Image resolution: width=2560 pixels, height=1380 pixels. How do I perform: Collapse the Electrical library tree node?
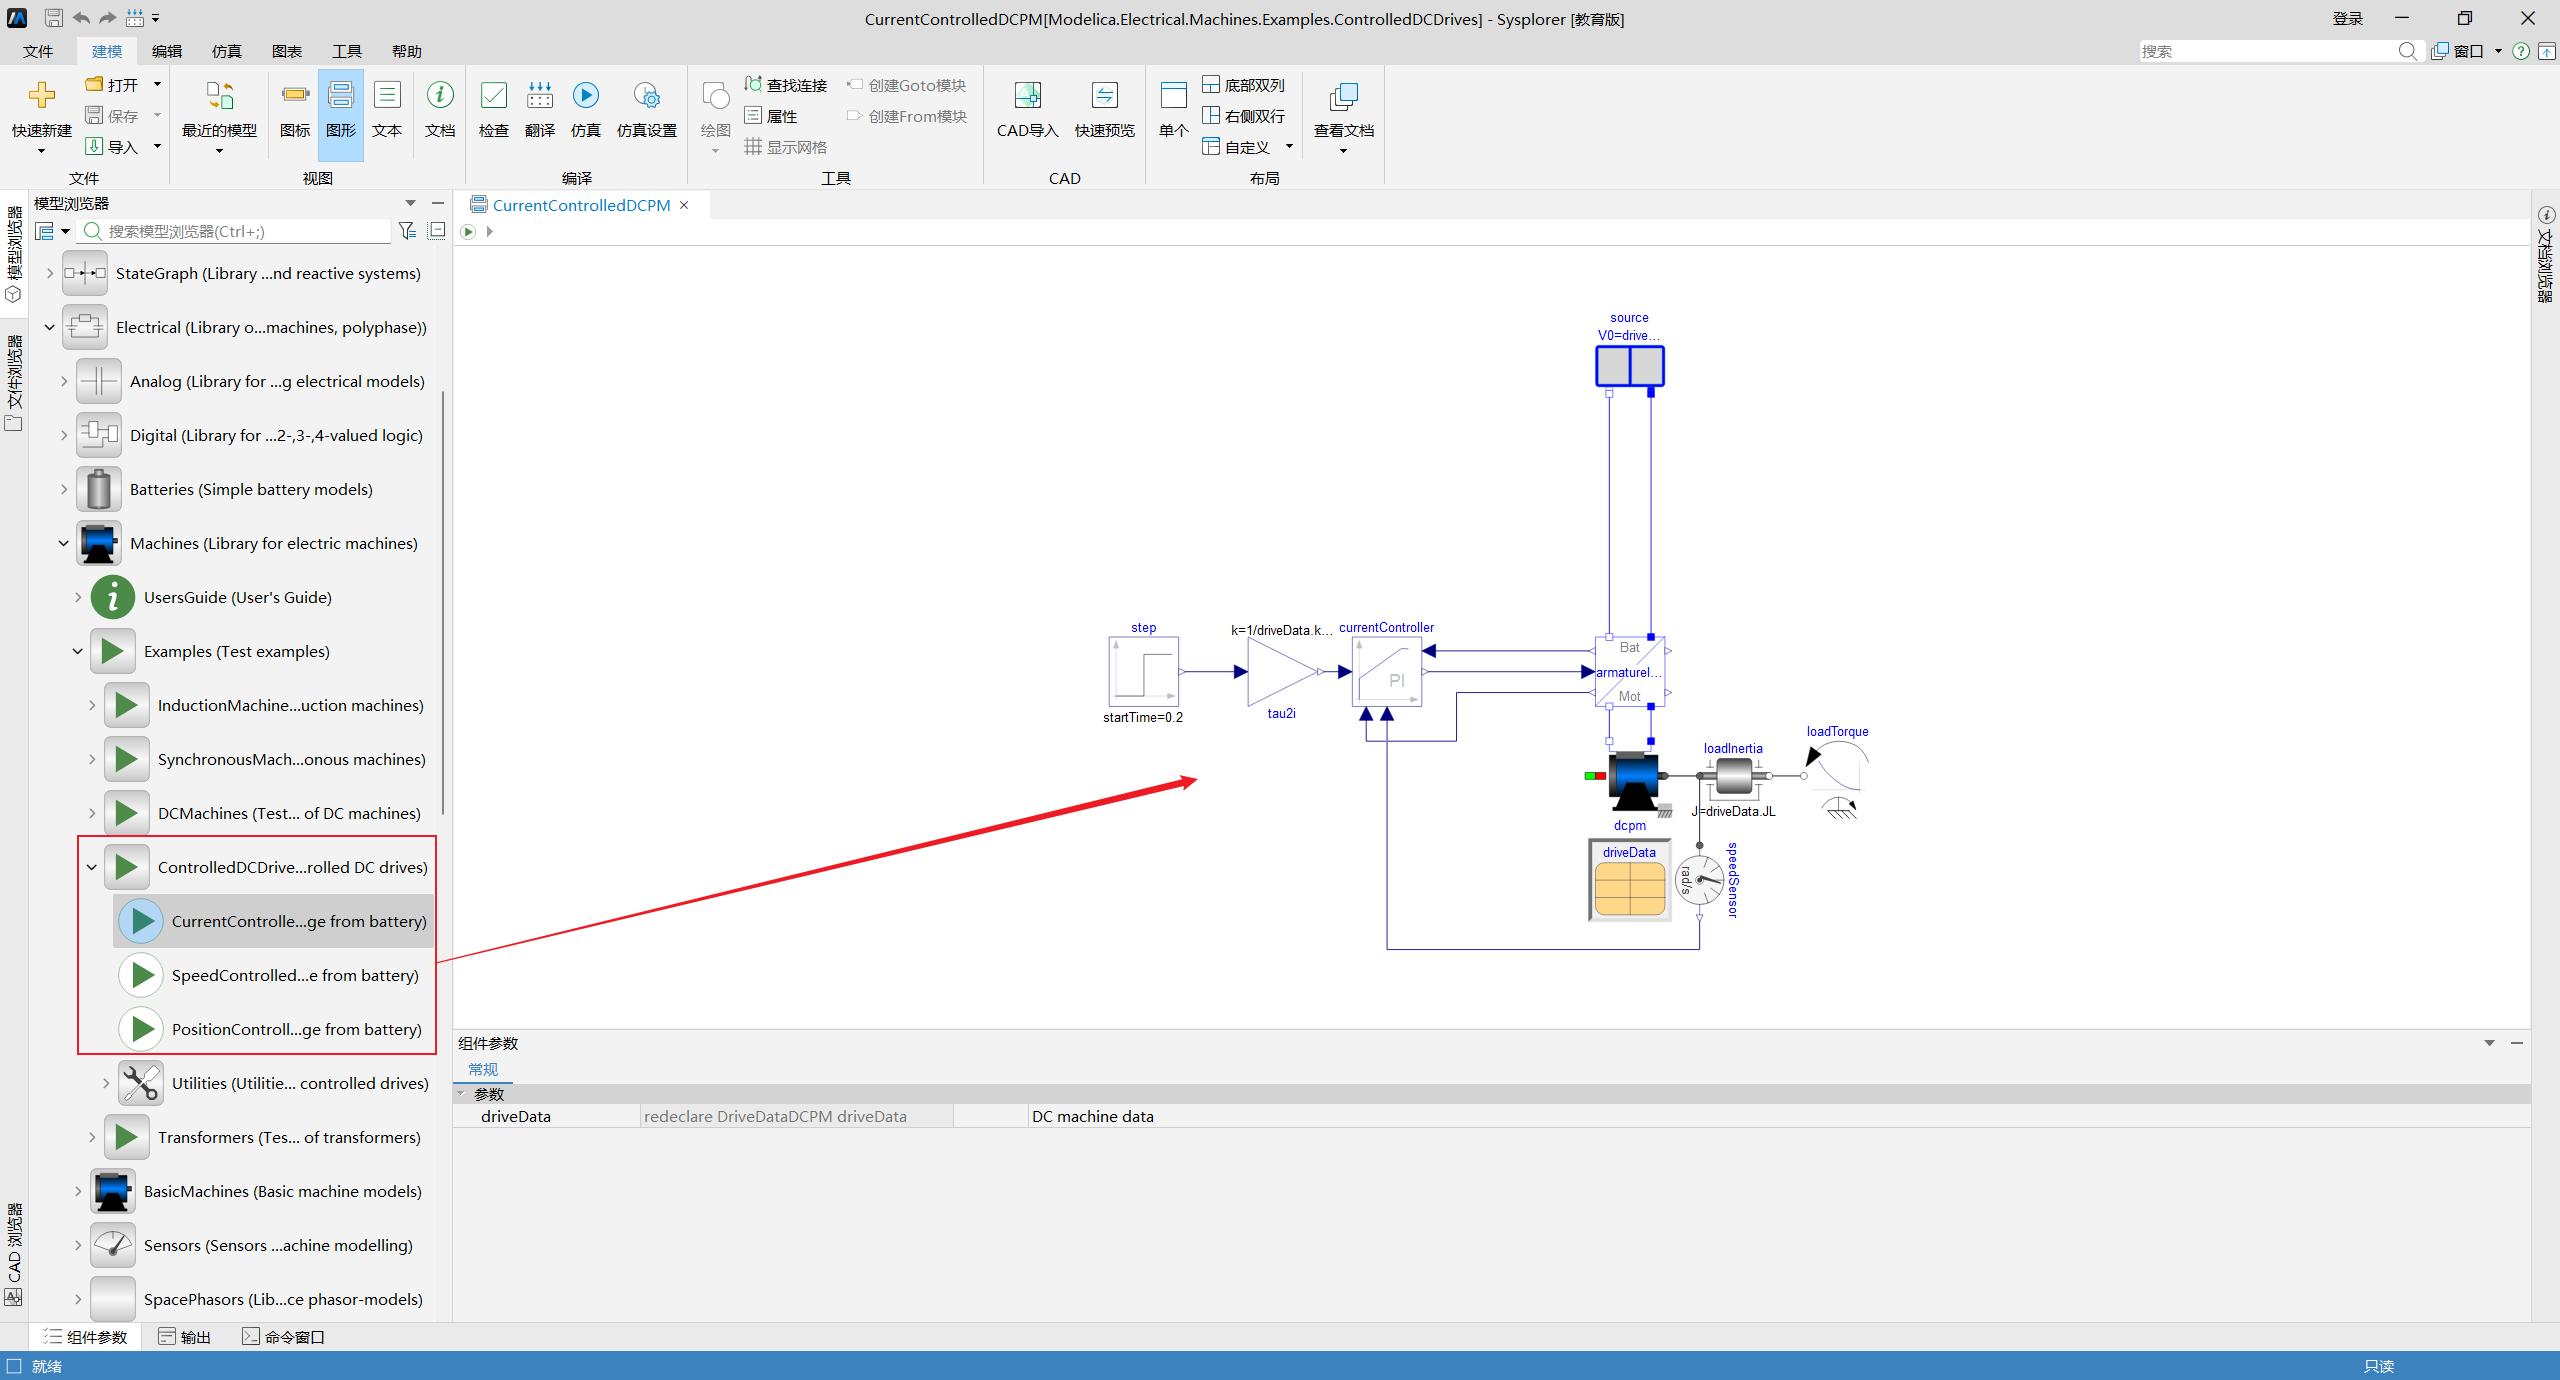tap(49, 327)
